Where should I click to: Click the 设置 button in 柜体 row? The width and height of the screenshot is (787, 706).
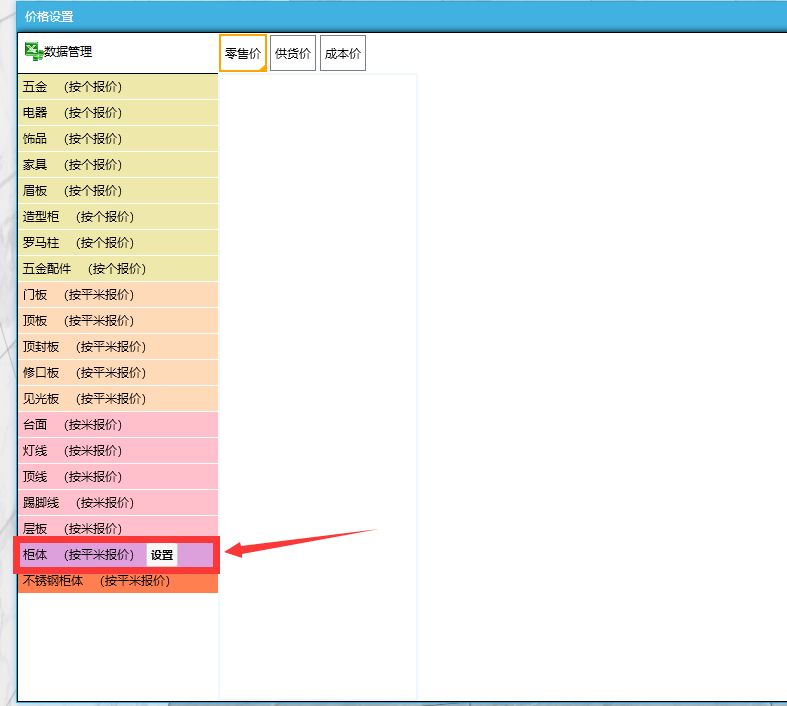click(162, 555)
